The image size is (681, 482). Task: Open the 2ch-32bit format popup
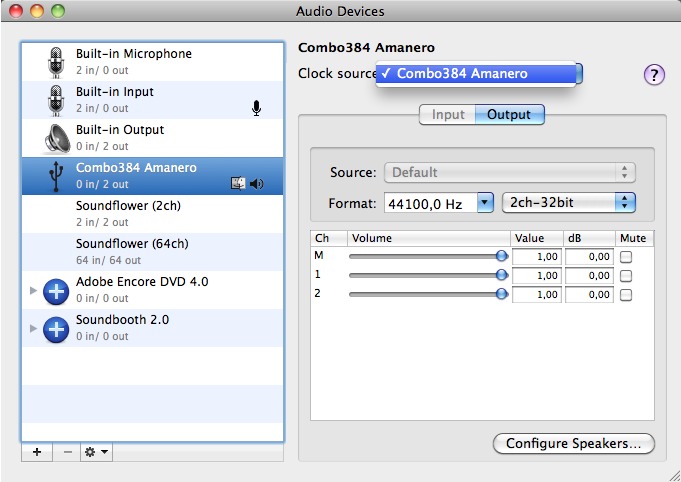point(569,202)
